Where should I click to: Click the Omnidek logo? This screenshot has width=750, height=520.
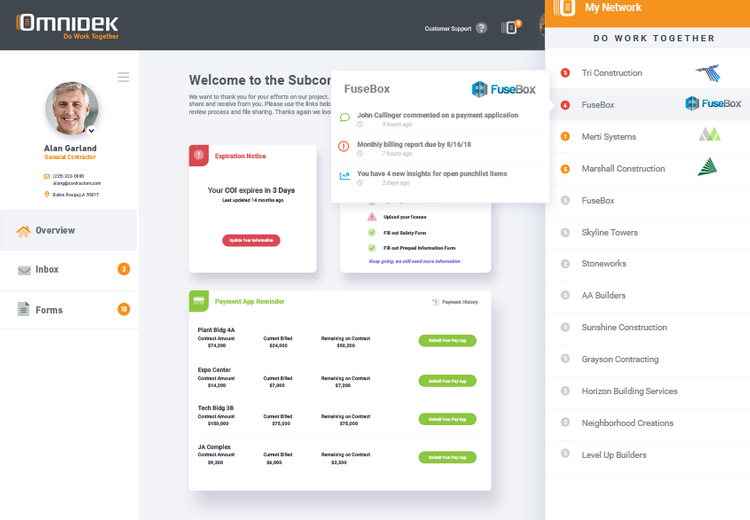pos(67,26)
